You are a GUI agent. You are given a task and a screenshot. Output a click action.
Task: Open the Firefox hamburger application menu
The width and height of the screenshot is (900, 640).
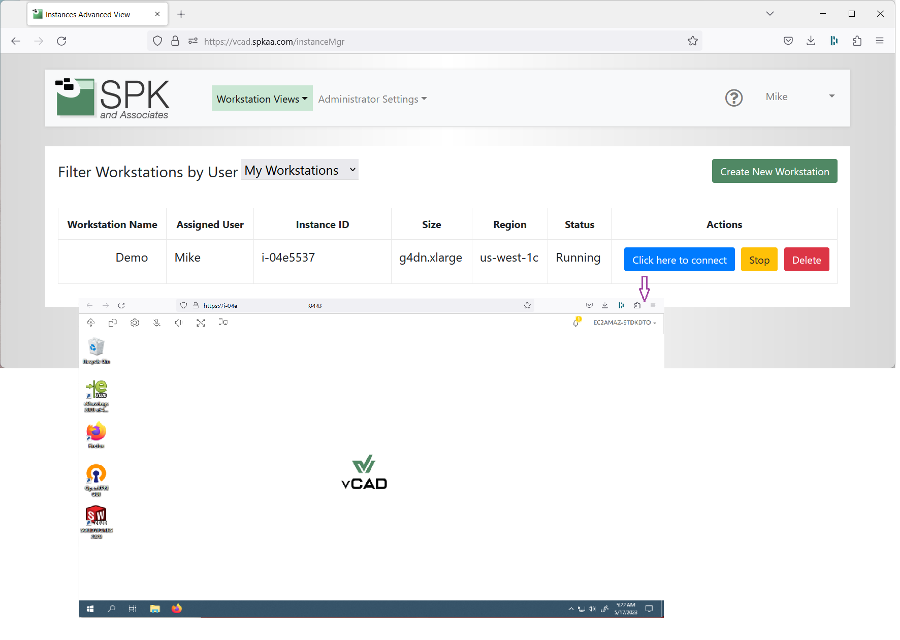pos(879,41)
